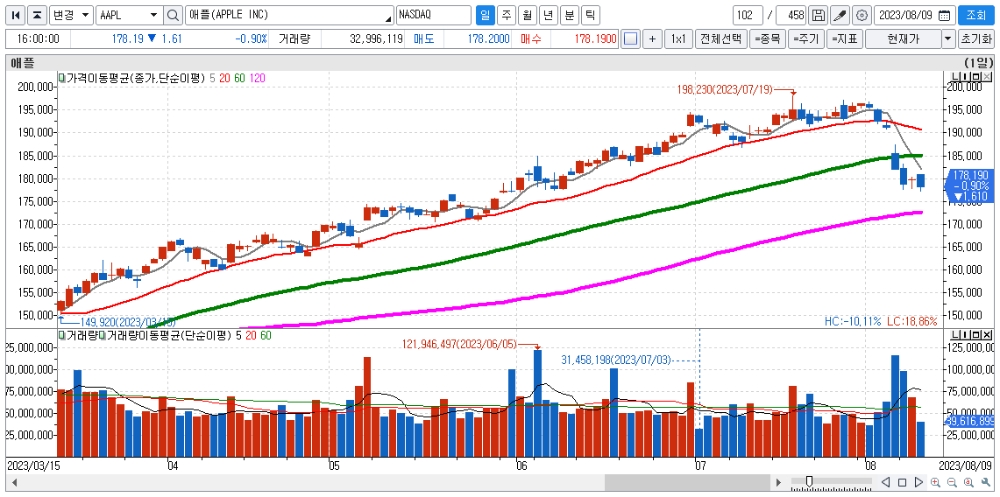Click the floppy disk save icon

[x=818, y=15]
